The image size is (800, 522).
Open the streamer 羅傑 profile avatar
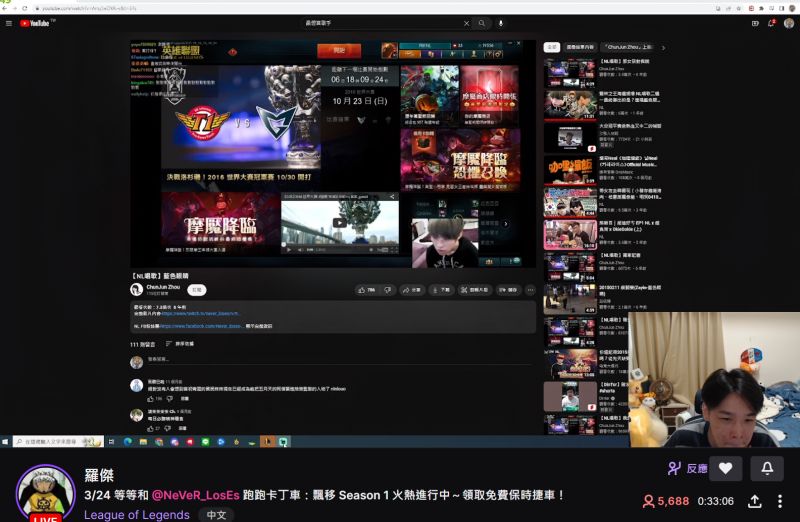pyautogui.click(x=45, y=492)
